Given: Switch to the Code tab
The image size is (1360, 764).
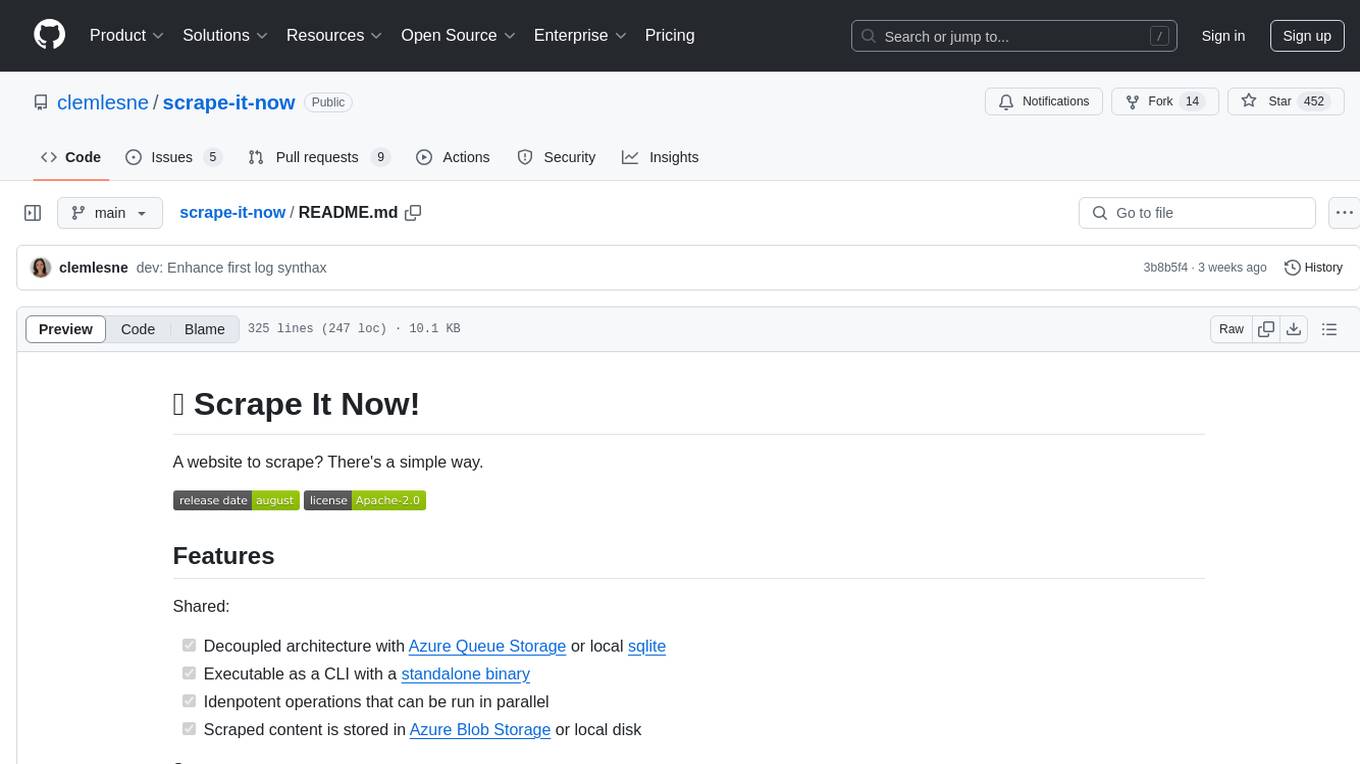Looking at the screenshot, I should pyautogui.click(x=70, y=157).
